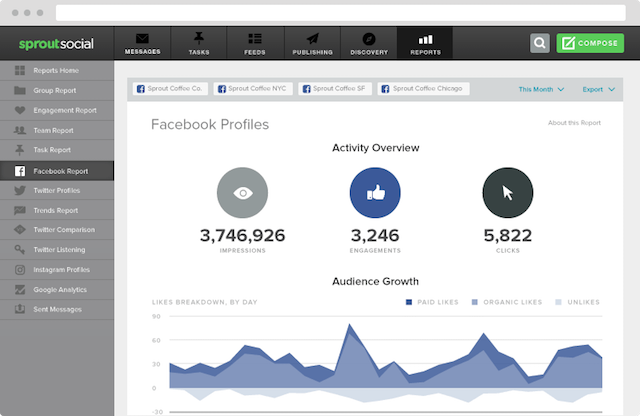Viewport: 640px width, 416px height.
Task: Expand the This Month date dropdown
Action: 541,89
